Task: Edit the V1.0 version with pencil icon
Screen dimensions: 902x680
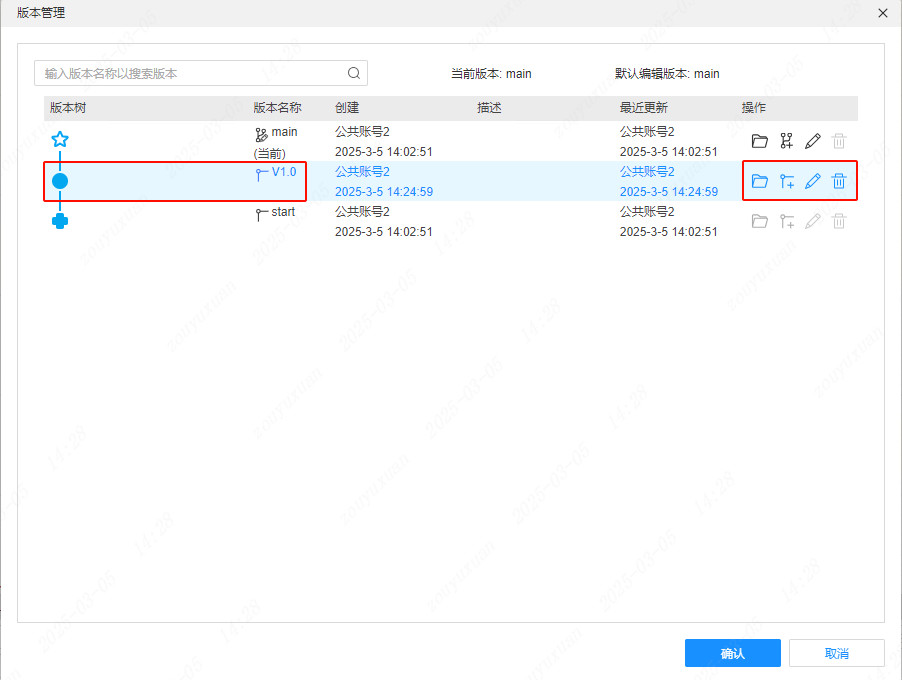Action: point(812,181)
